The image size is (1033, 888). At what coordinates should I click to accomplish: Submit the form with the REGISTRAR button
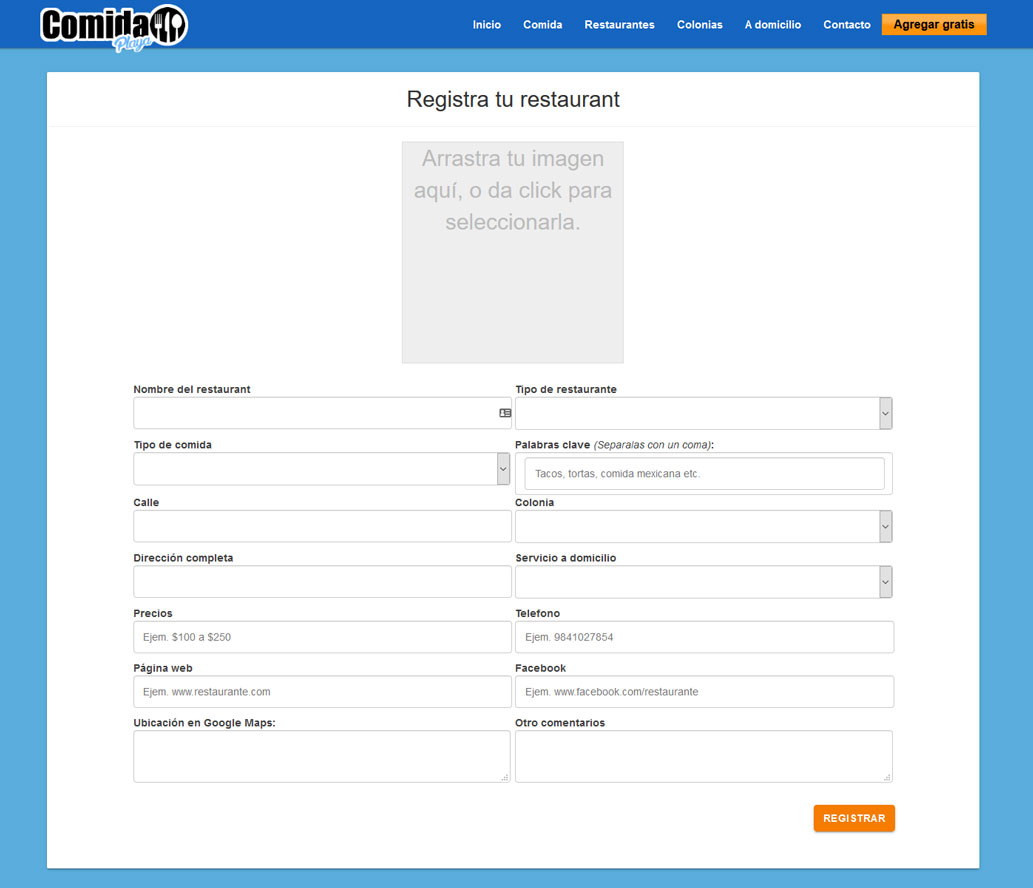(853, 818)
